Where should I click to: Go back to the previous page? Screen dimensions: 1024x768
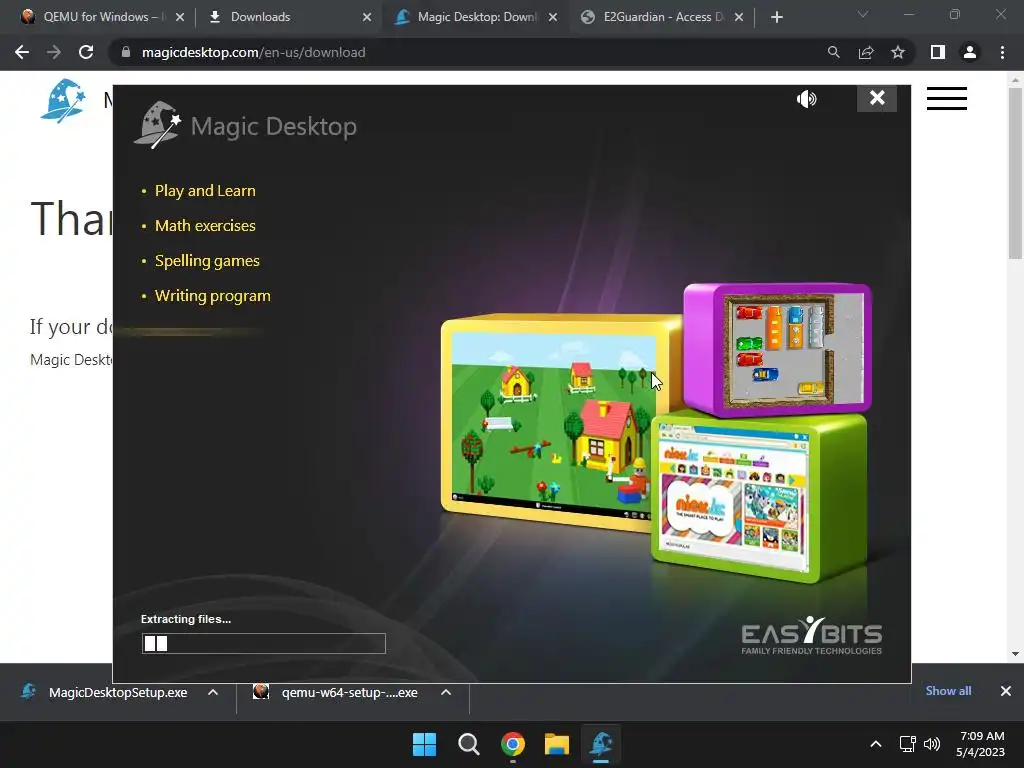tap(22, 52)
